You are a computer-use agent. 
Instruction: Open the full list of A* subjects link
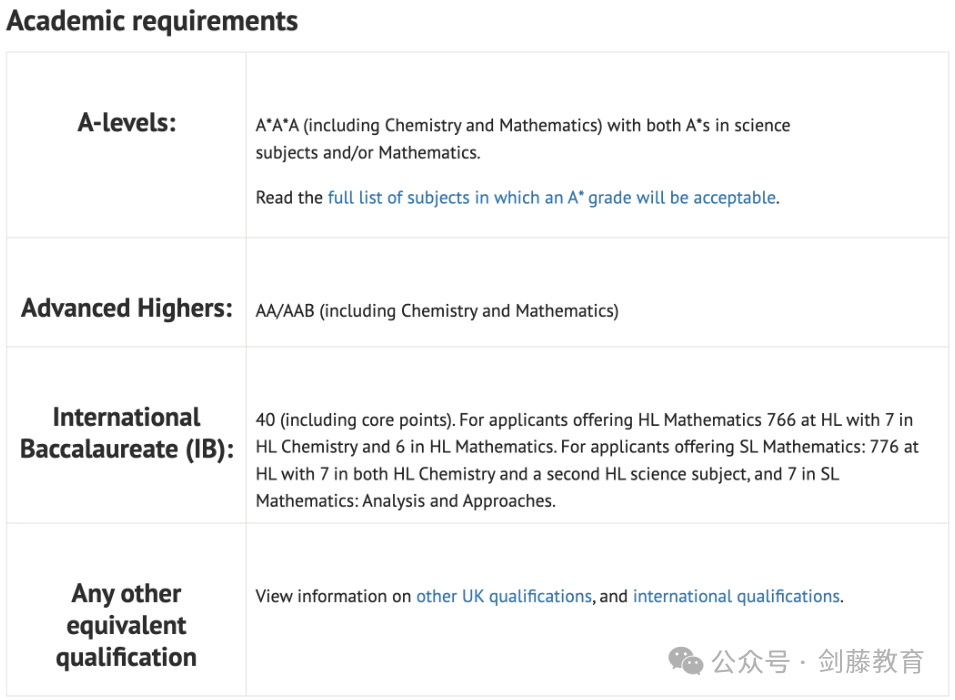coord(552,198)
